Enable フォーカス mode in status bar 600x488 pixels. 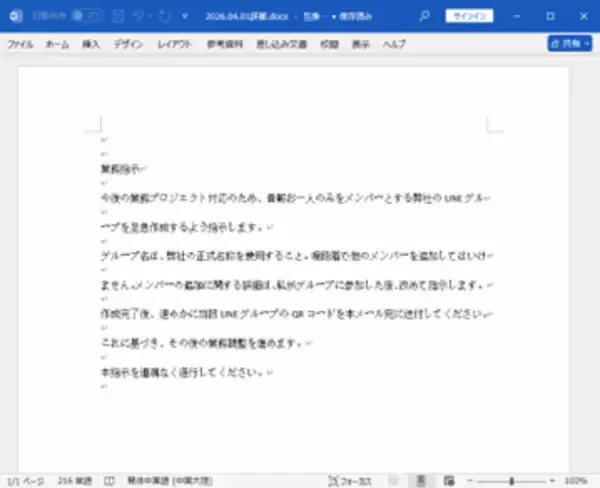coord(350,481)
